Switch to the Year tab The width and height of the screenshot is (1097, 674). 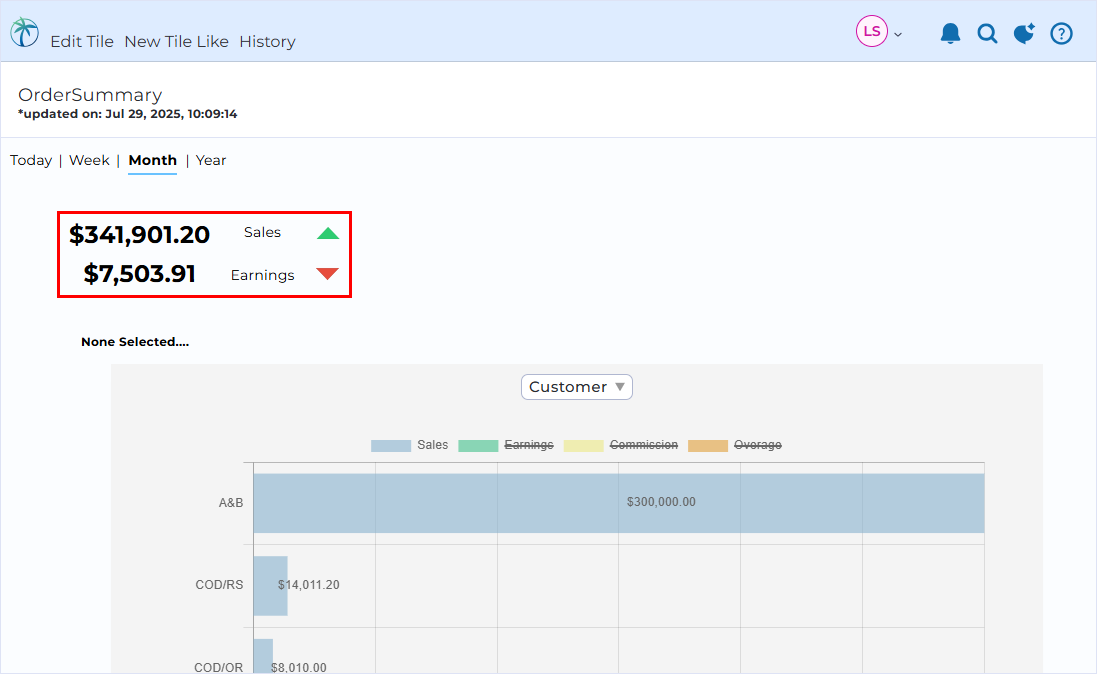[x=211, y=160]
